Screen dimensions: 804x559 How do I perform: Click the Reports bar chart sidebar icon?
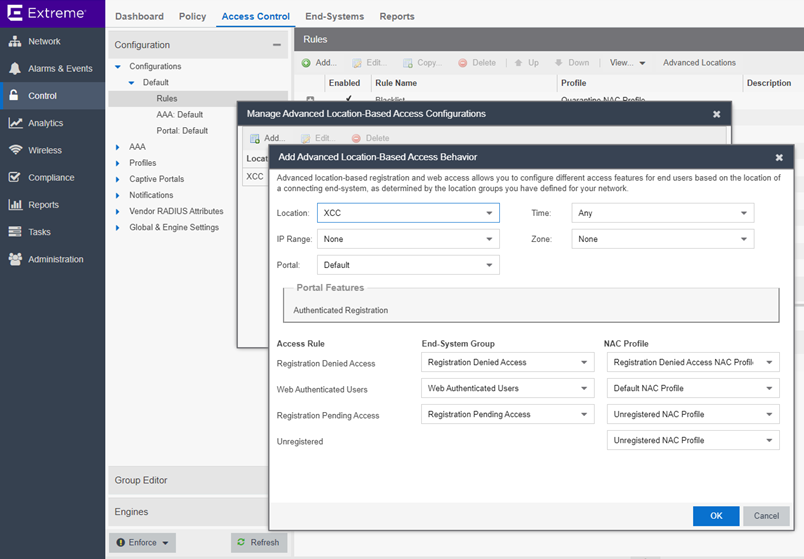pyautogui.click(x=15, y=205)
